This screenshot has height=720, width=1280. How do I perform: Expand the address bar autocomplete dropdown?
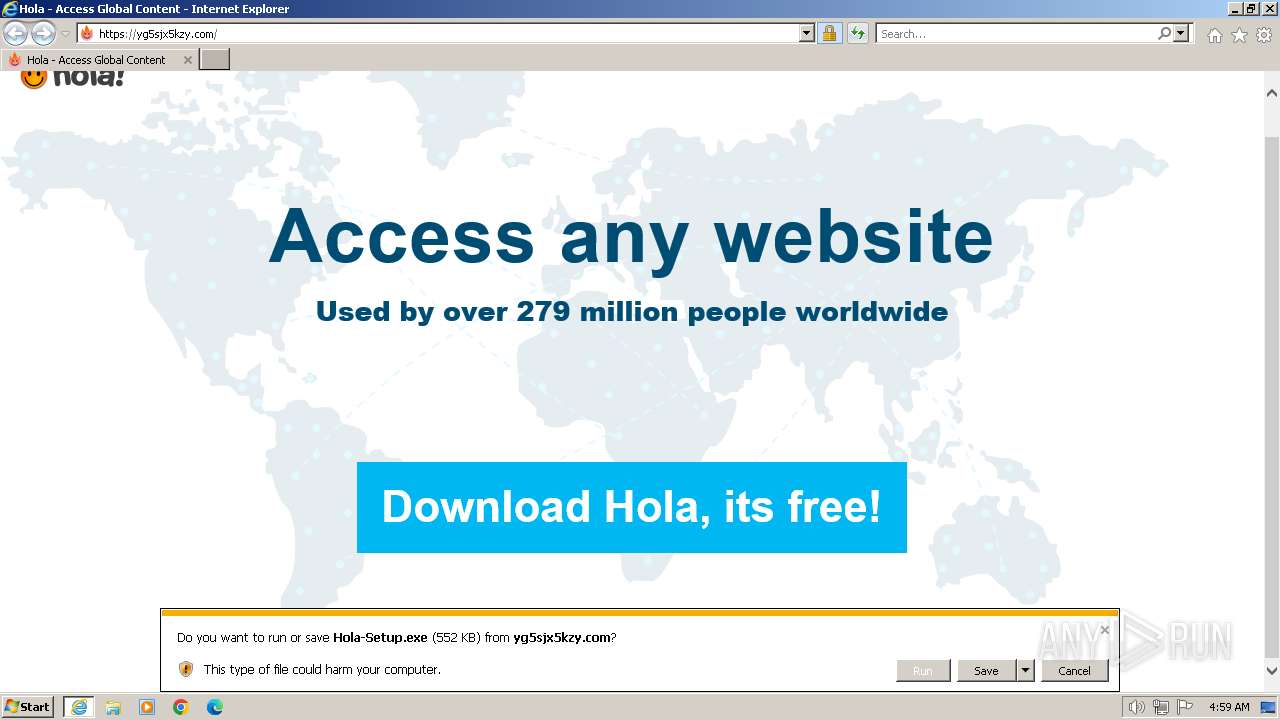[807, 34]
